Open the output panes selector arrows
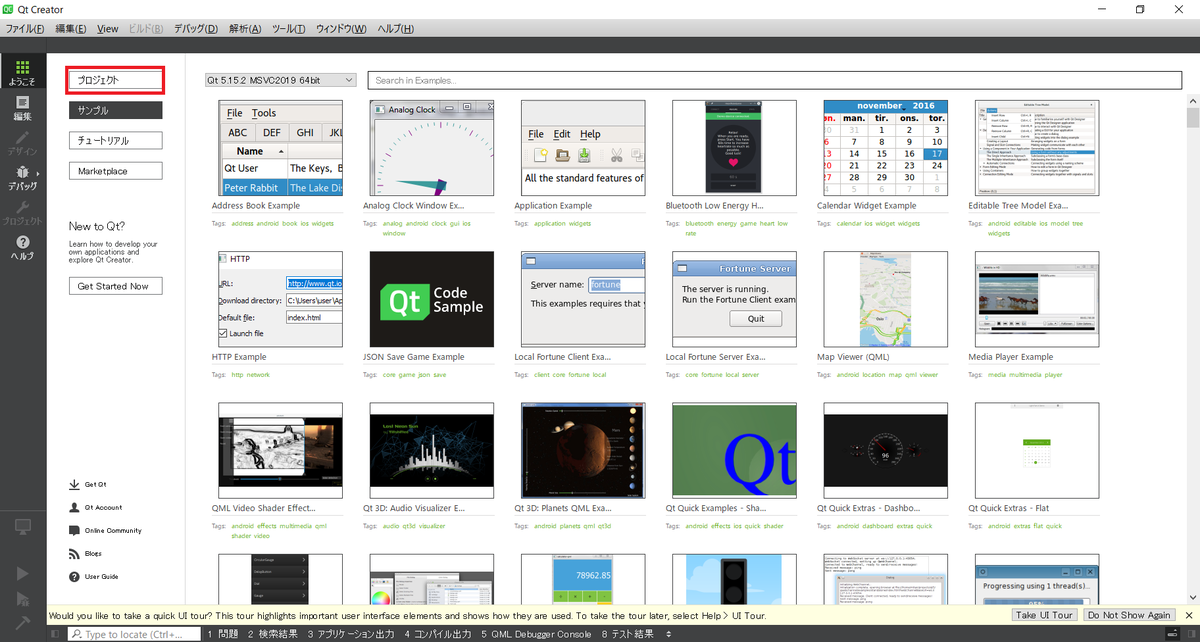The height and width of the screenshot is (642, 1200). tap(668, 634)
